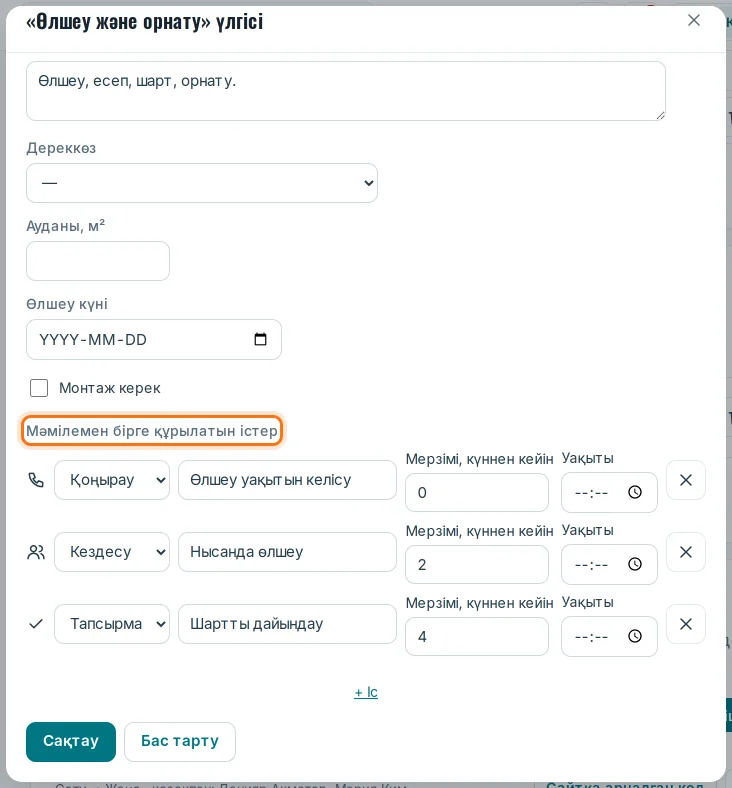Image resolution: width=732 pixels, height=788 pixels.
Task: Click the deadline field showing 4
Action: coord(477,636)
